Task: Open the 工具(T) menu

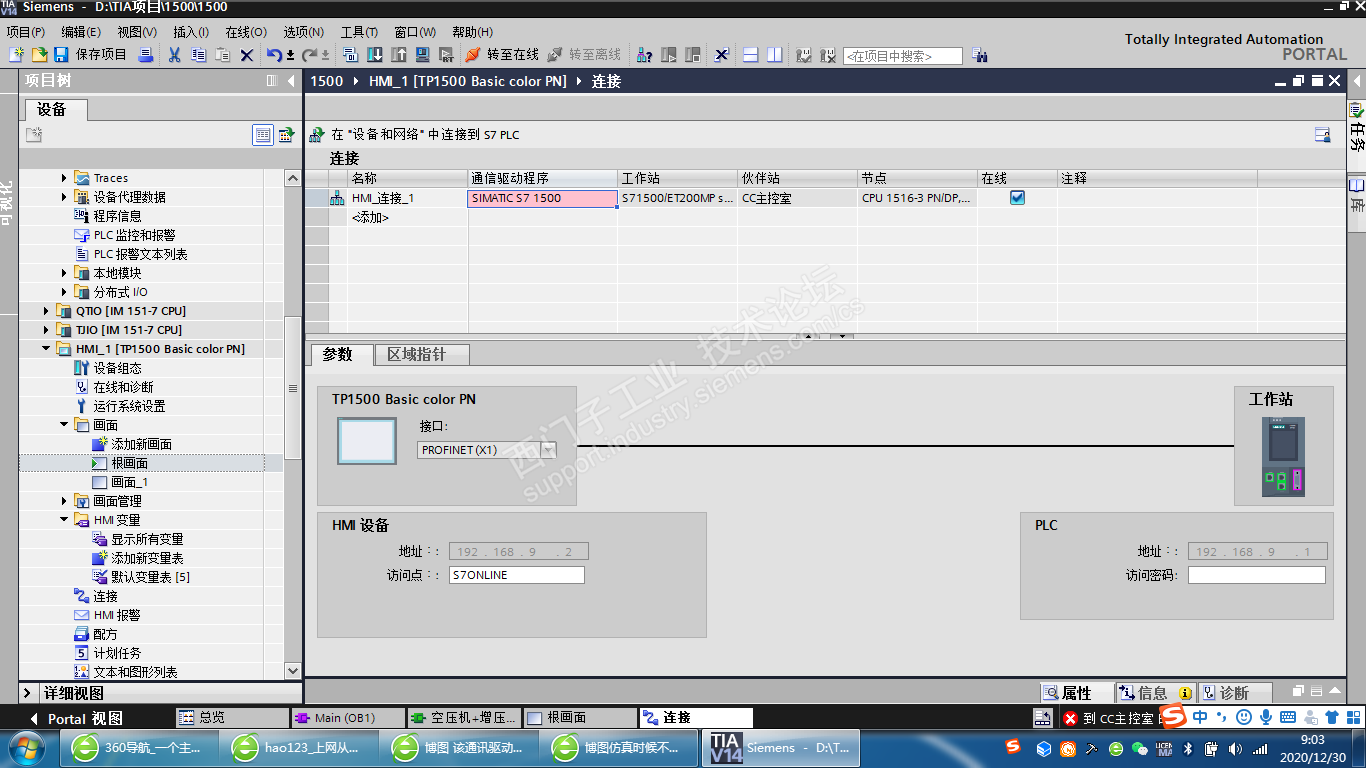Action: coord(359,32)
